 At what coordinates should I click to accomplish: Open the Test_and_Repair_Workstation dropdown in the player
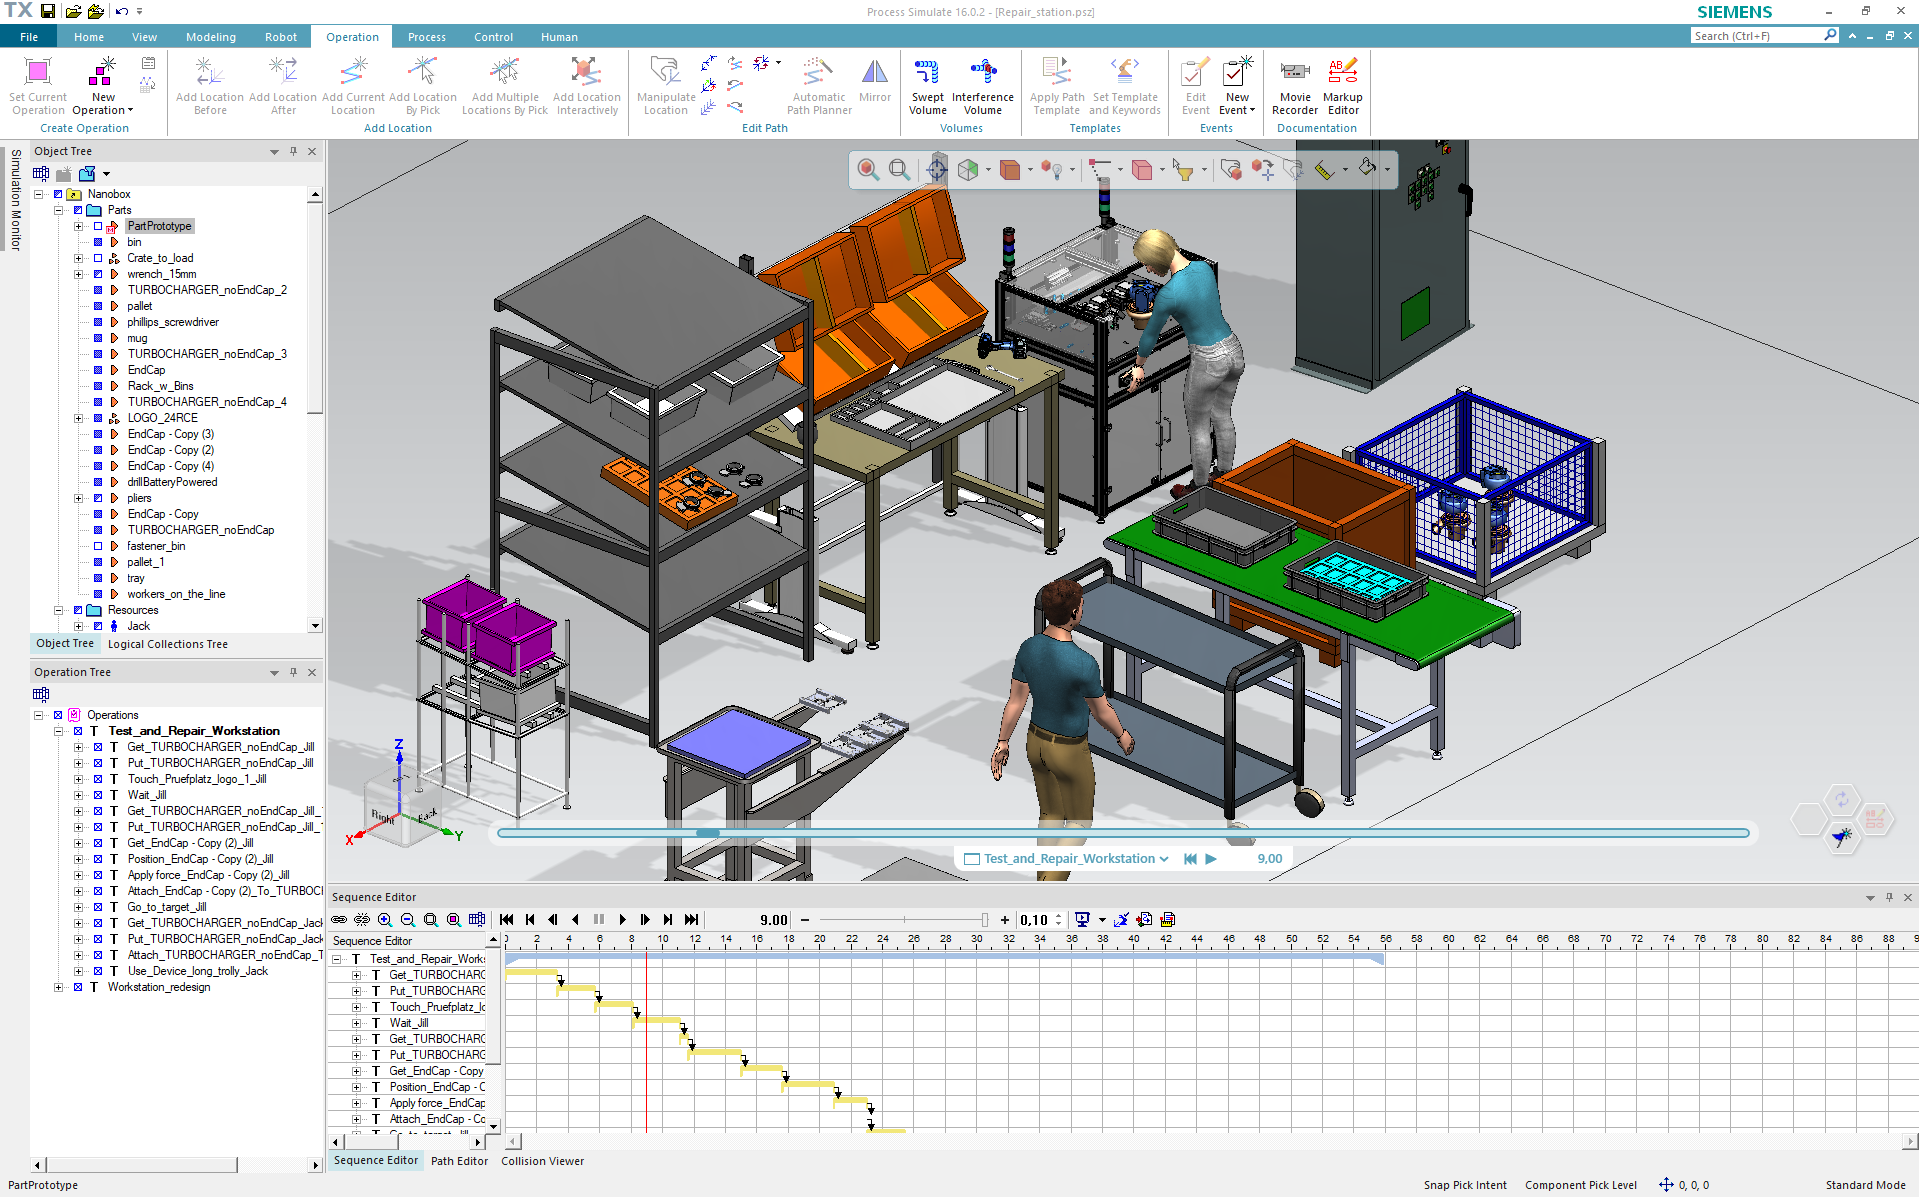coord(1164,858)
